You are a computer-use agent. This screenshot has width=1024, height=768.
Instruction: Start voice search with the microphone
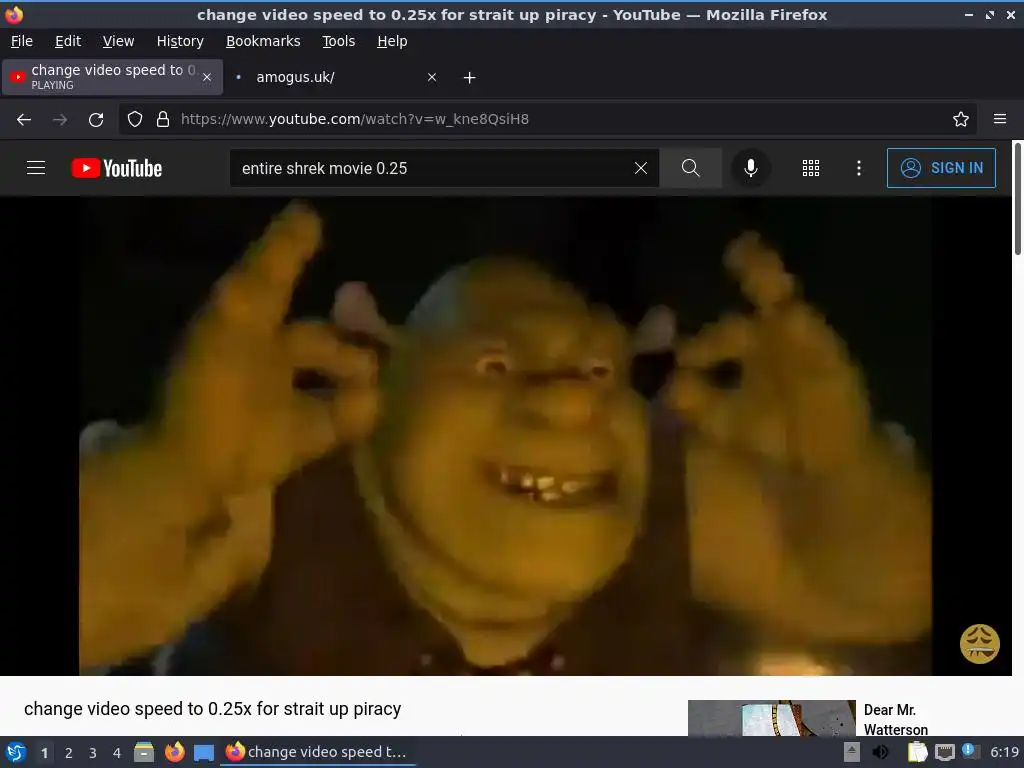pyautogui.click(x=751, y=168)
